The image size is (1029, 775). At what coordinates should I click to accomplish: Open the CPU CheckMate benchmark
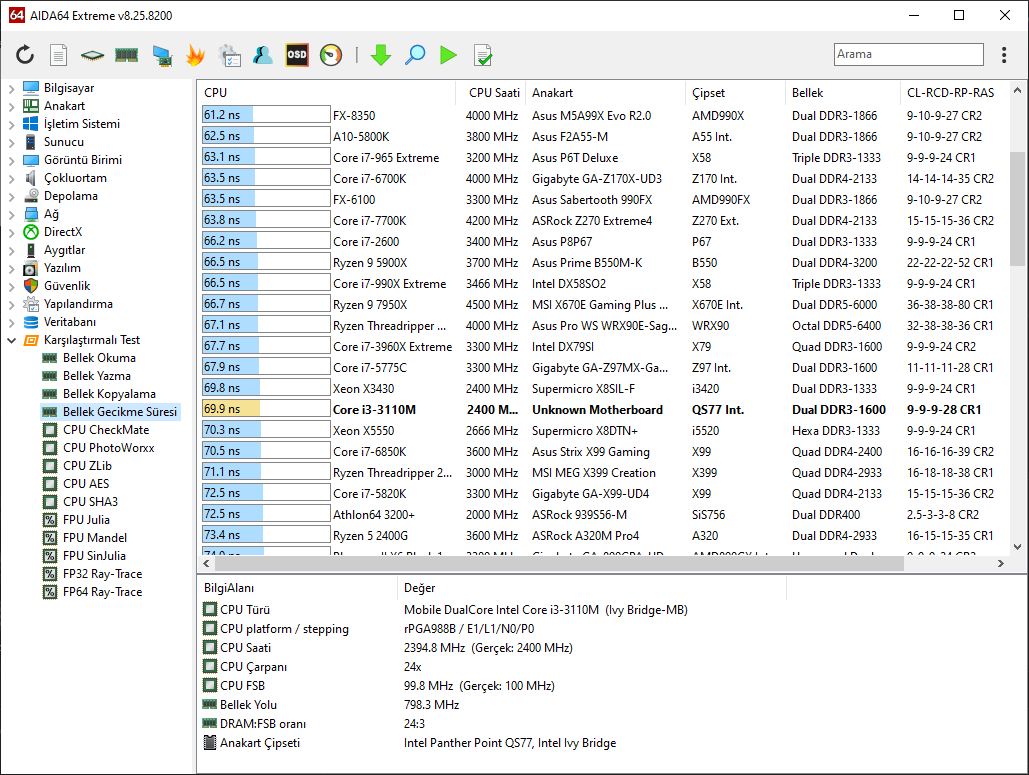point(106,430)
